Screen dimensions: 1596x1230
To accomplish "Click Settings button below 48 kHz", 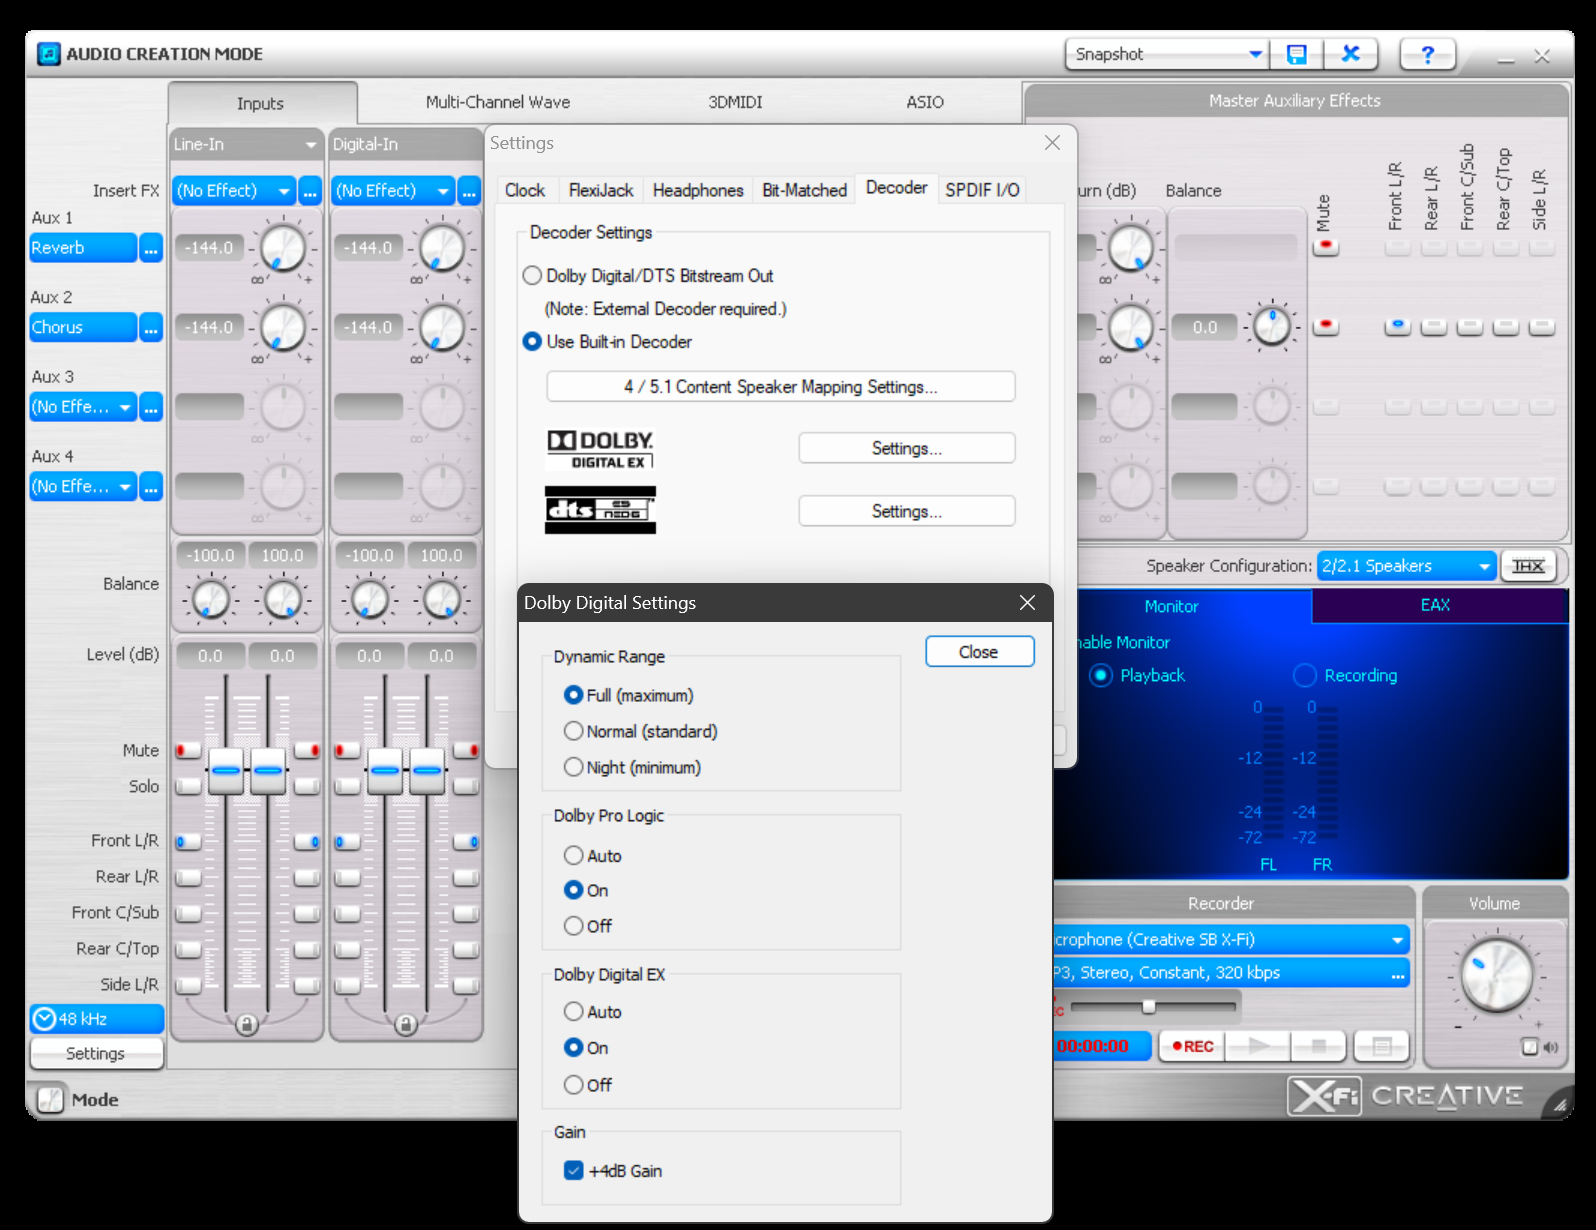I will point(97,1053).
